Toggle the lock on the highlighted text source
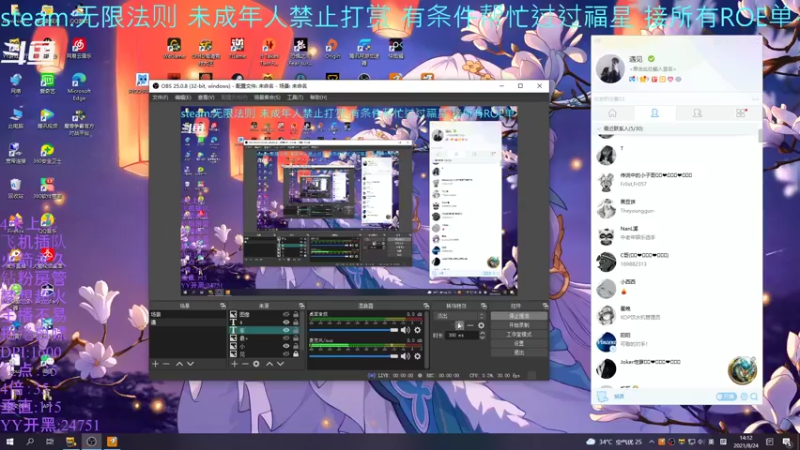The image size is (800, 450). (296, 330)
